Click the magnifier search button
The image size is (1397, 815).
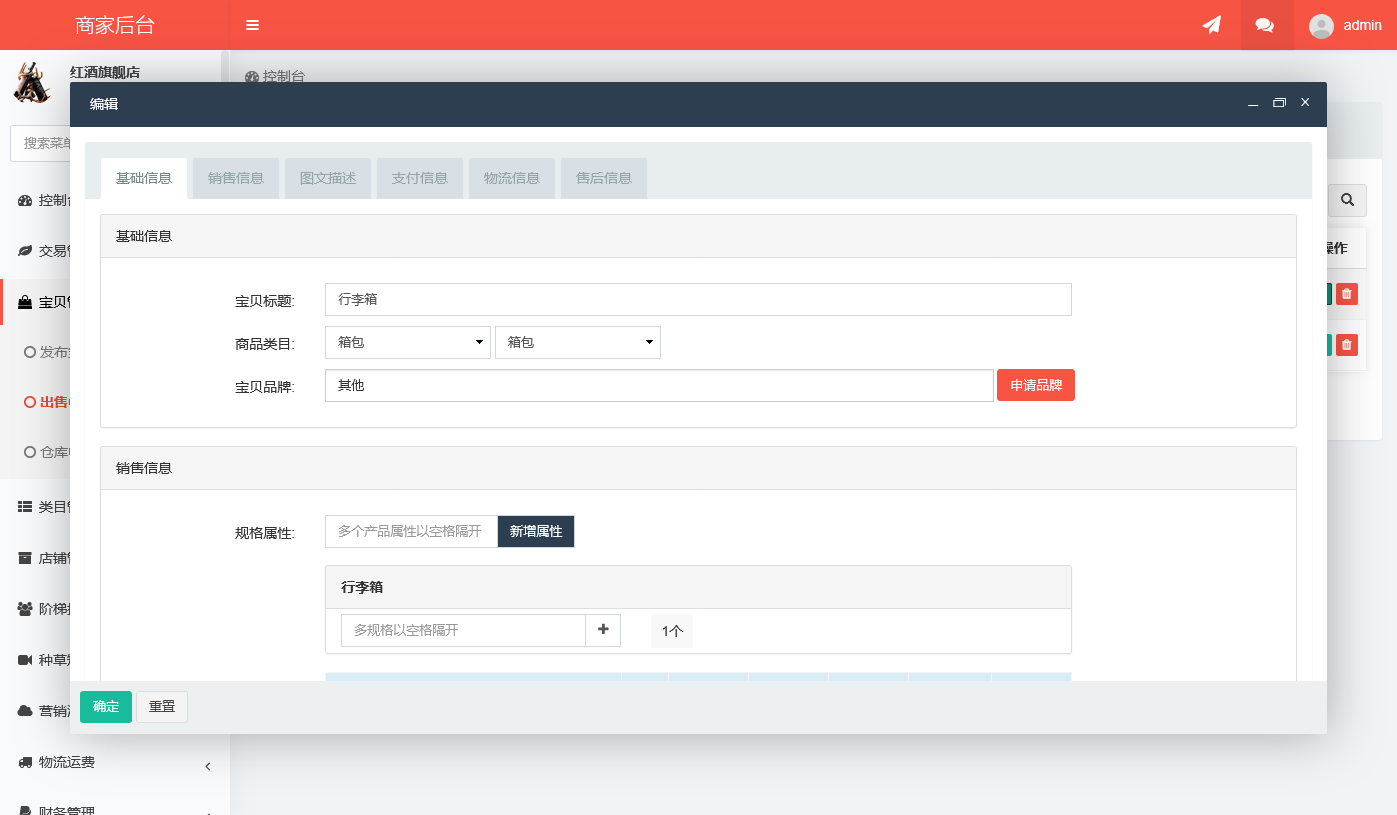click(x=1347, y=200)
